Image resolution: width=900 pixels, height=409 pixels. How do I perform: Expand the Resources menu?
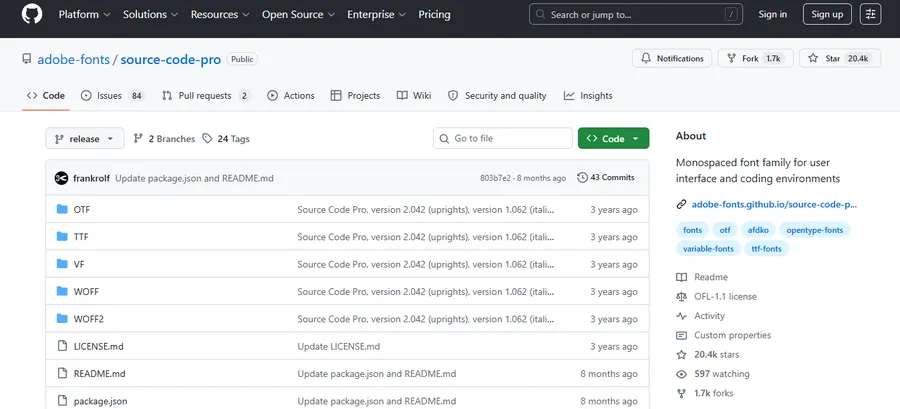pyautogui.click(x=220, y=14)
